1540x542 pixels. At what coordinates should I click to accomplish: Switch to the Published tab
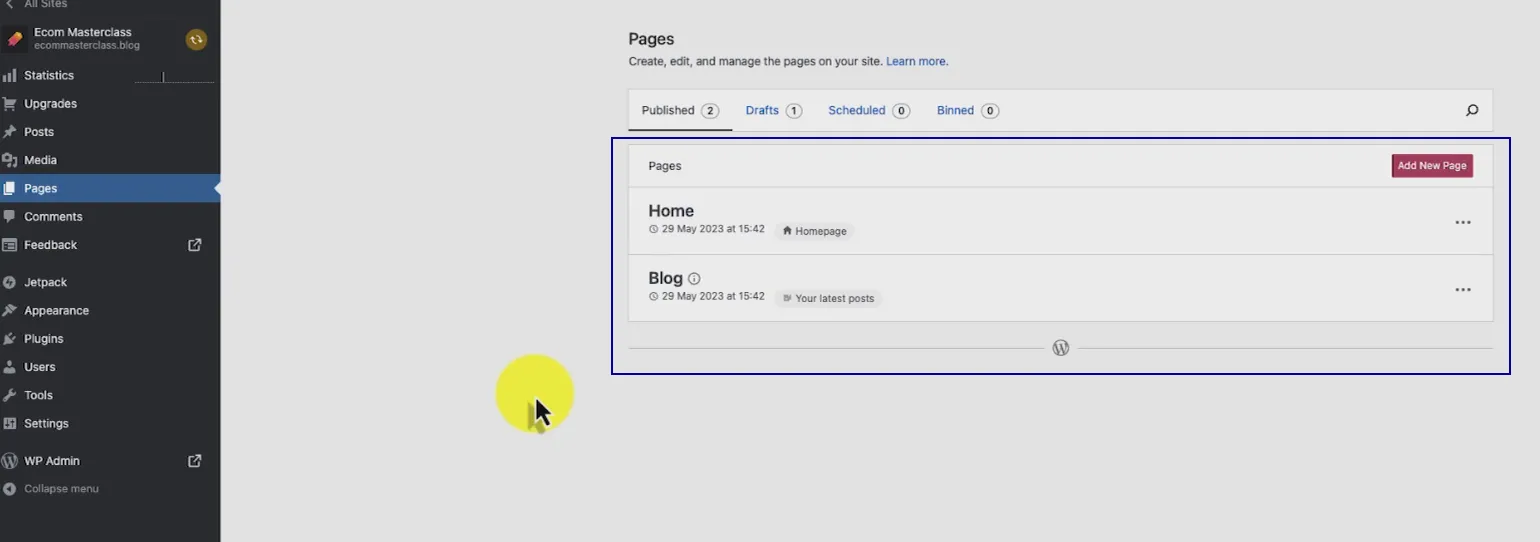[x=680, y=111]
